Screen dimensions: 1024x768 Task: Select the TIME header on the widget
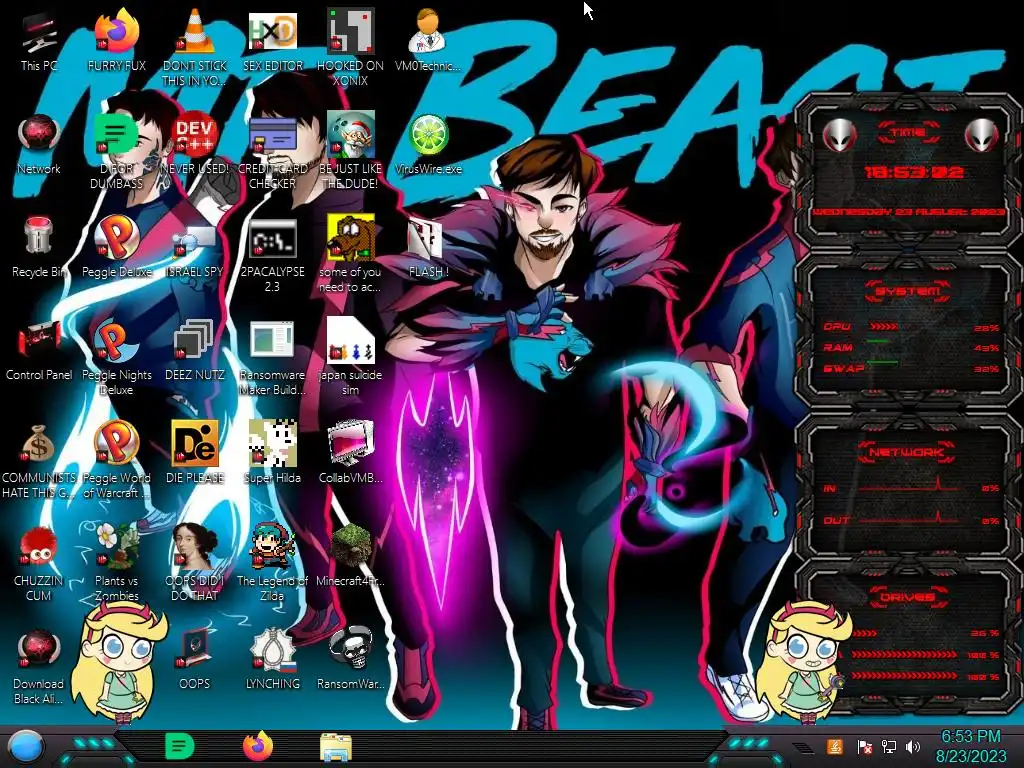(907, 133)
